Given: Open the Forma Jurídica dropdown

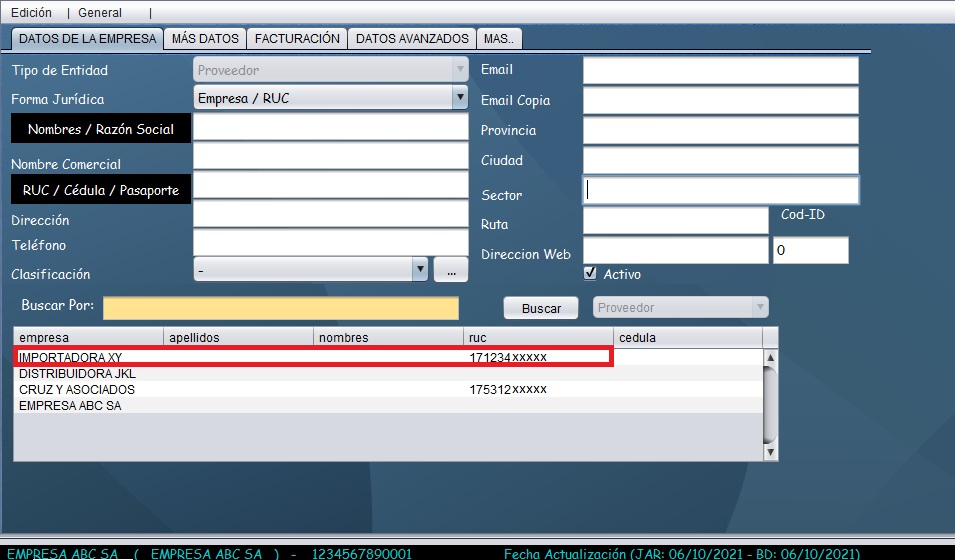Looking at the screenshot, I should [x=459, y=98].
